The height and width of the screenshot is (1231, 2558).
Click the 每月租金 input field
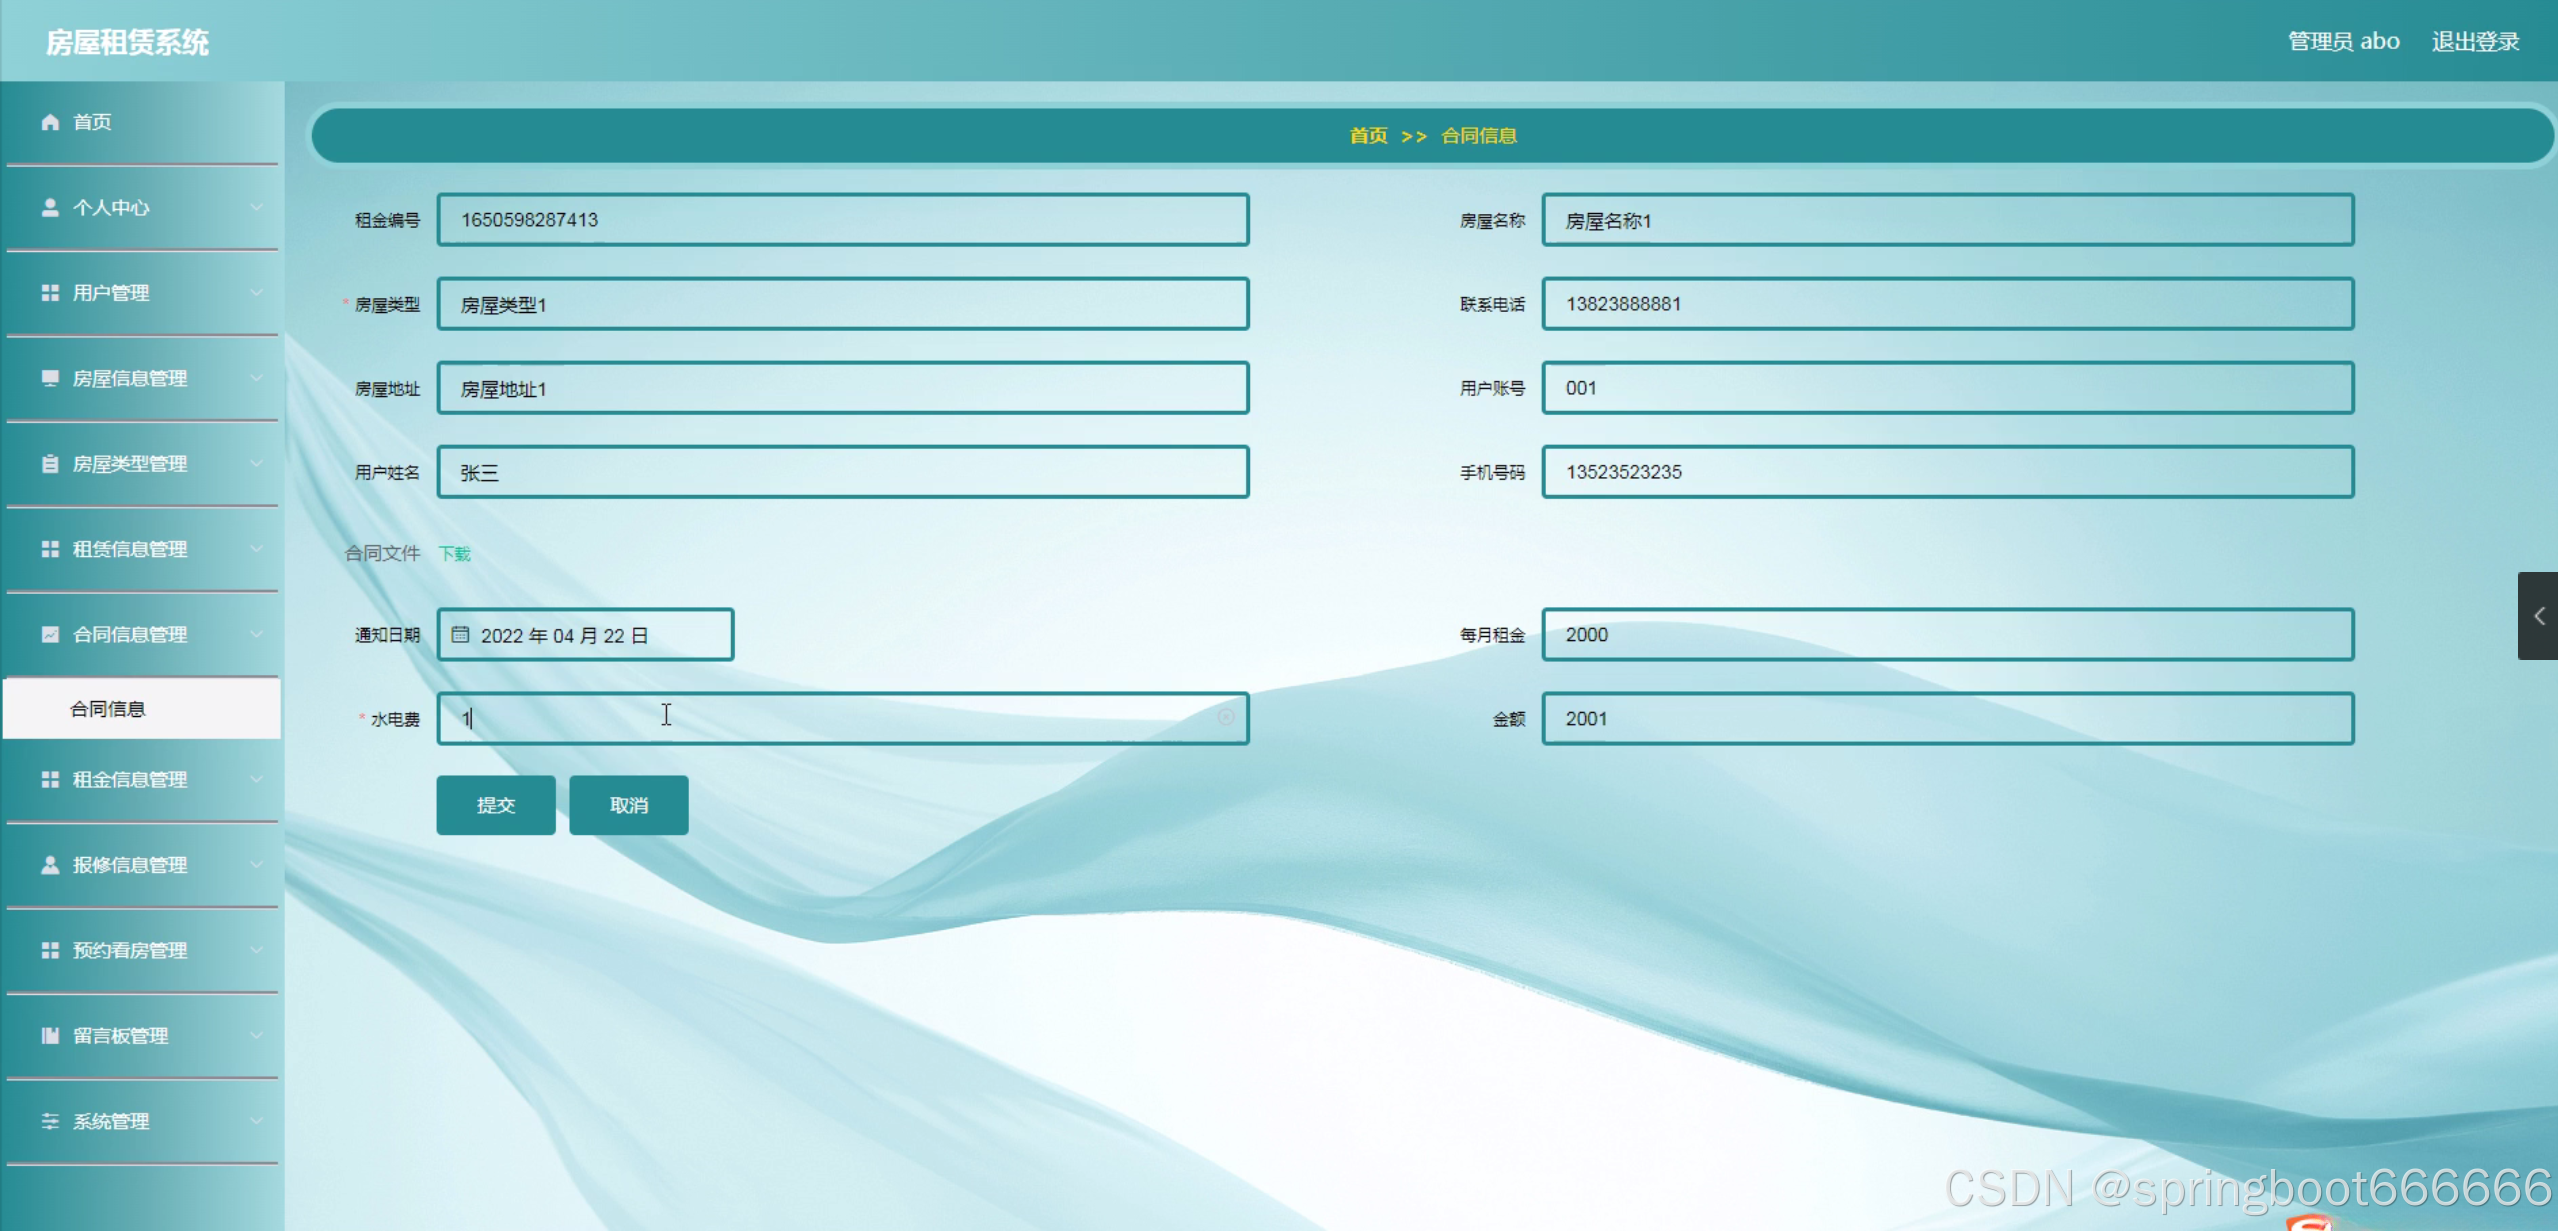click(x=1947, y=634)
